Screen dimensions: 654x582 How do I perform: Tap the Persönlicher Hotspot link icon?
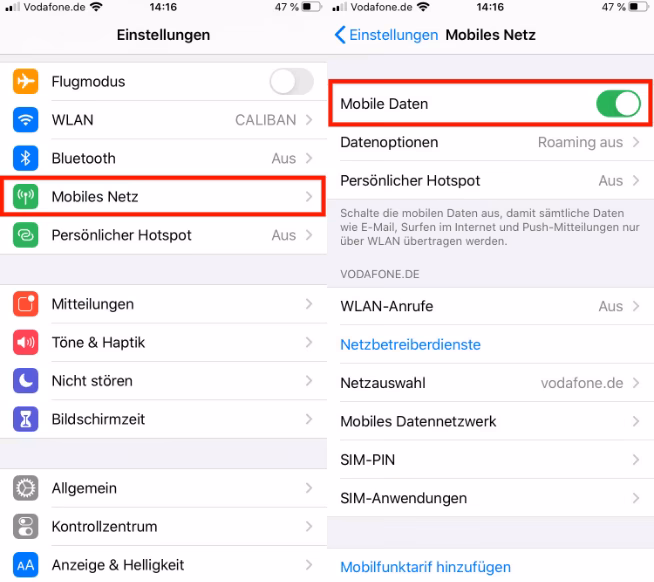click(x=25, y=235)
